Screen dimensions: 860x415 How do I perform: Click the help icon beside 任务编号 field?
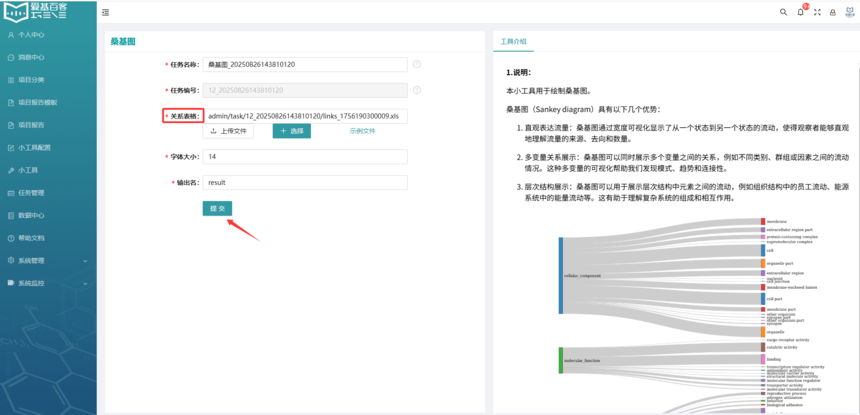[416, 90]
